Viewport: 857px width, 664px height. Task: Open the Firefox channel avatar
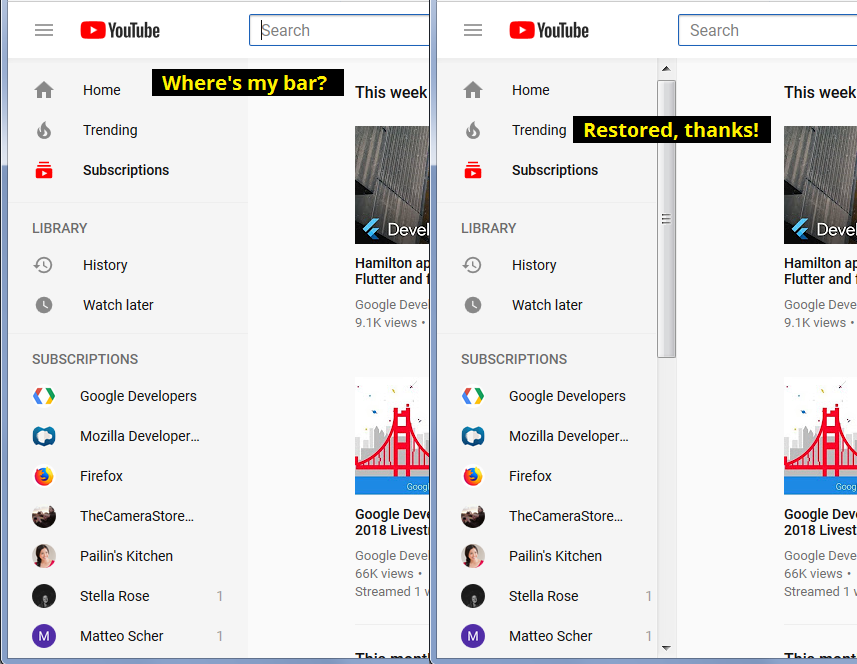(x=44, y=475)
